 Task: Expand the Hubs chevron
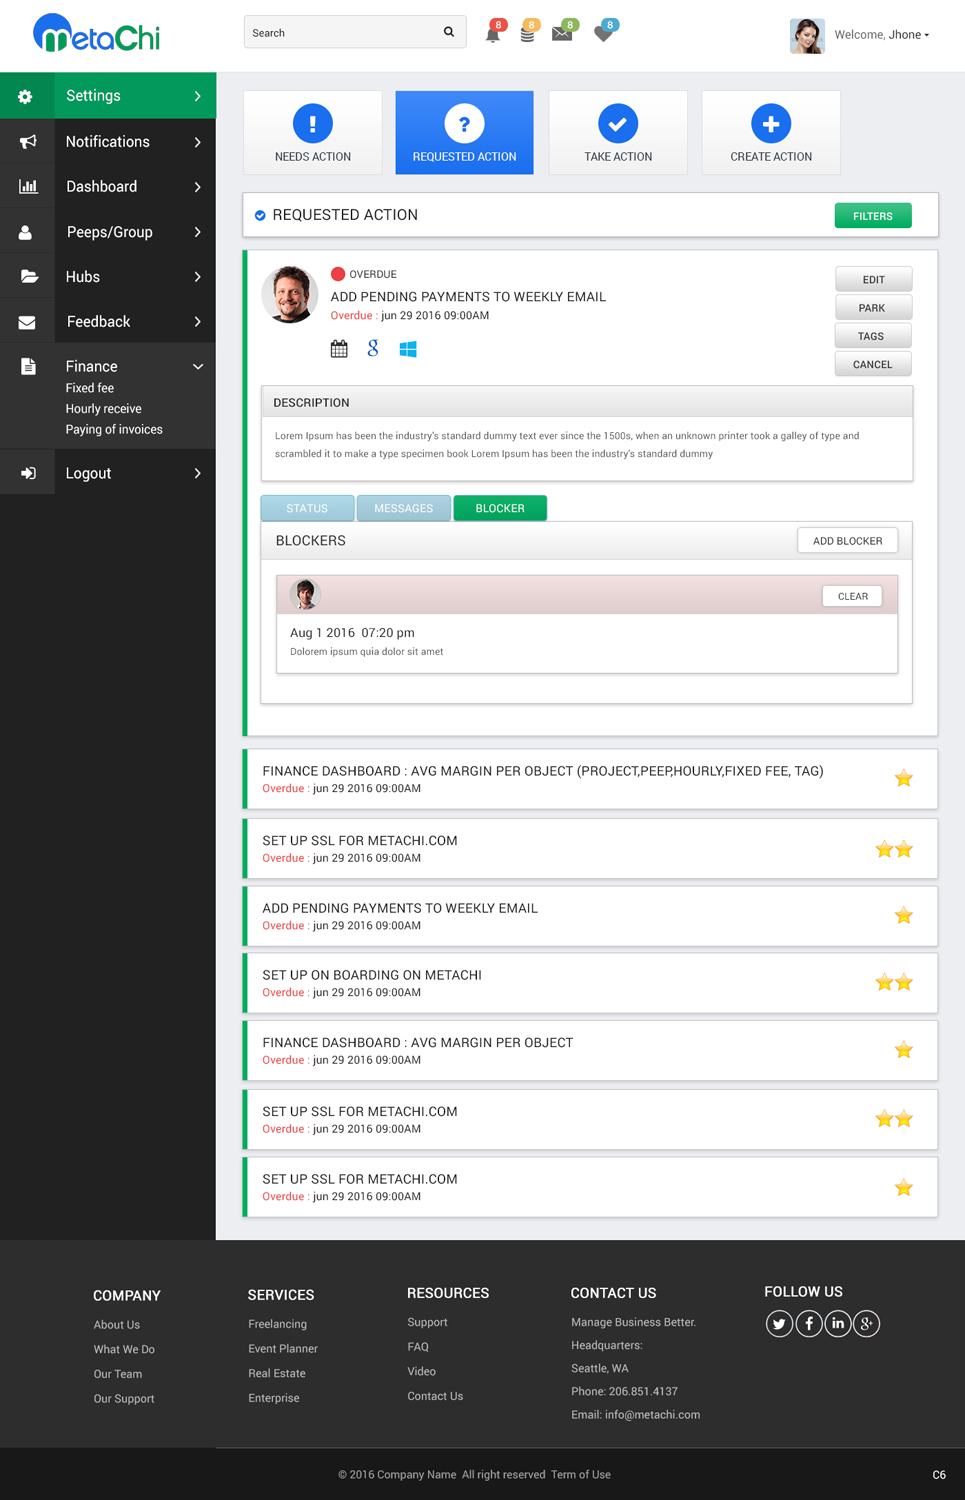198,277
